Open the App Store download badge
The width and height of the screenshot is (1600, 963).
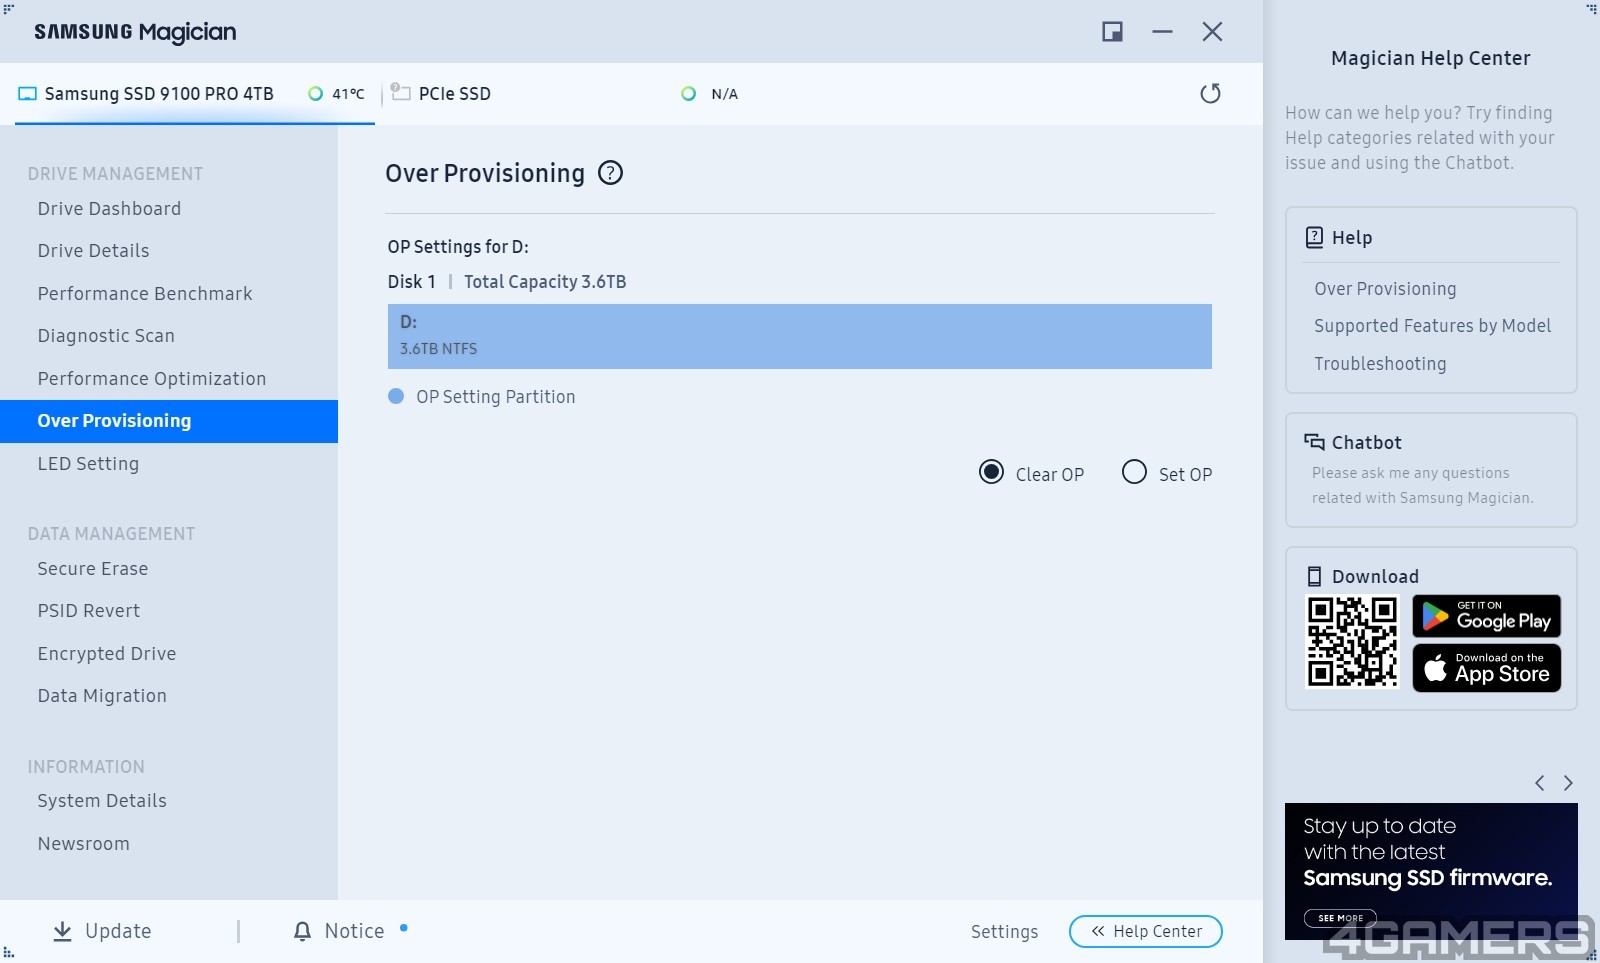[x=1486, y=668]
